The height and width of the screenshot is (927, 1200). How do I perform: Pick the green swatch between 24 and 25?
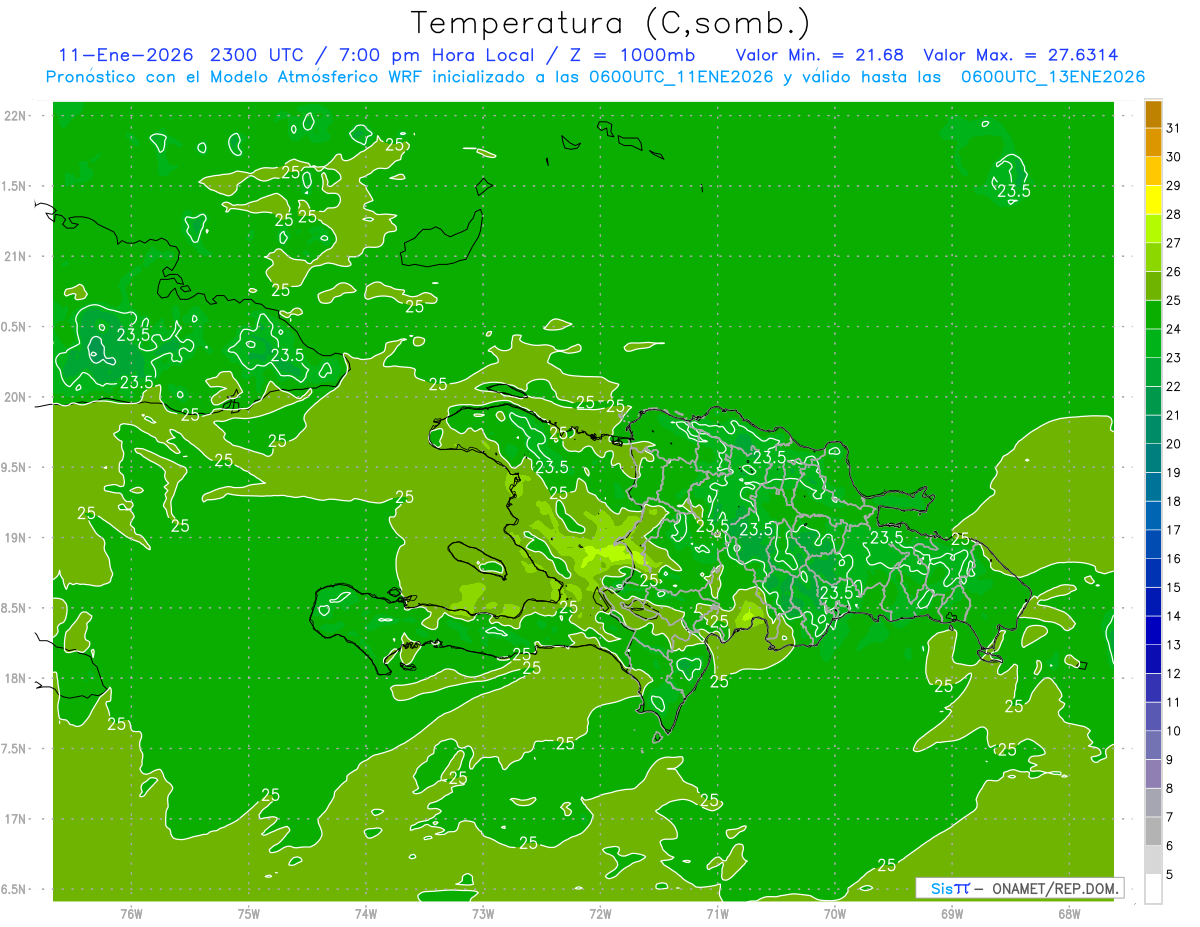pos(1153,315)
